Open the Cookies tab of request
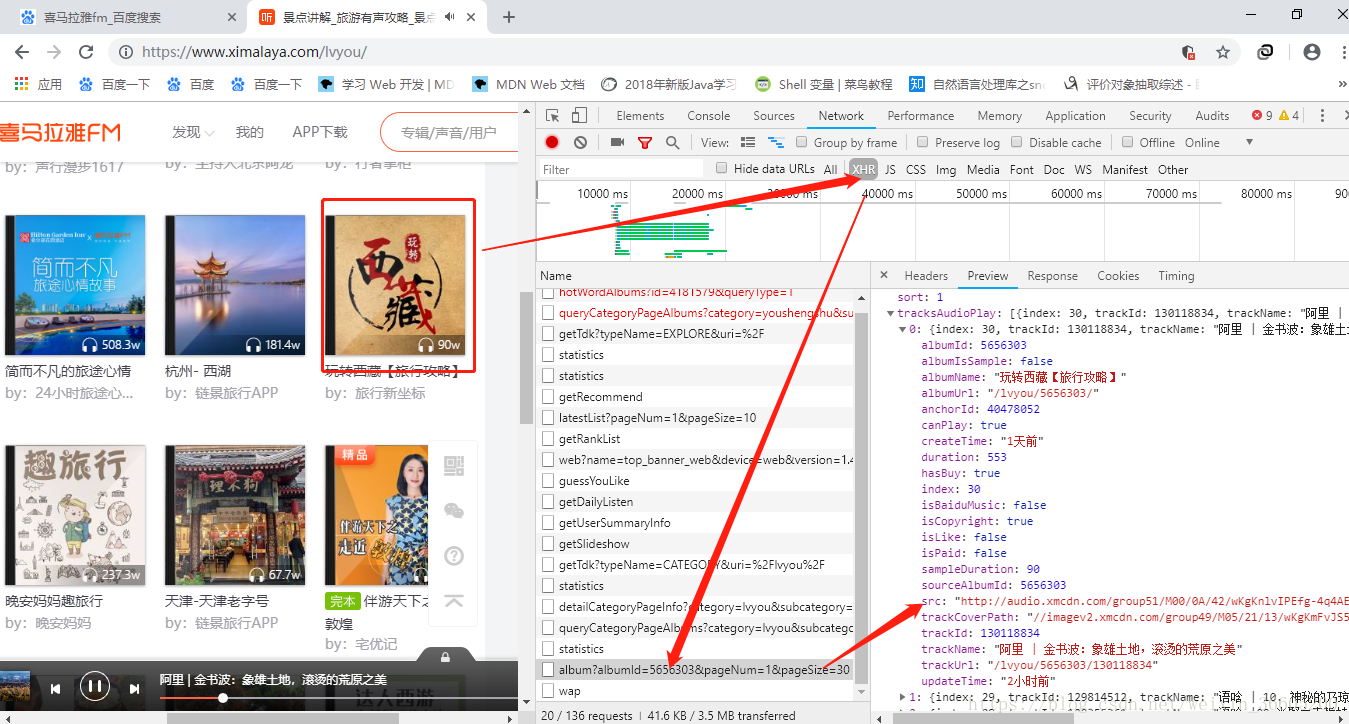 [x=1118, y=276]
